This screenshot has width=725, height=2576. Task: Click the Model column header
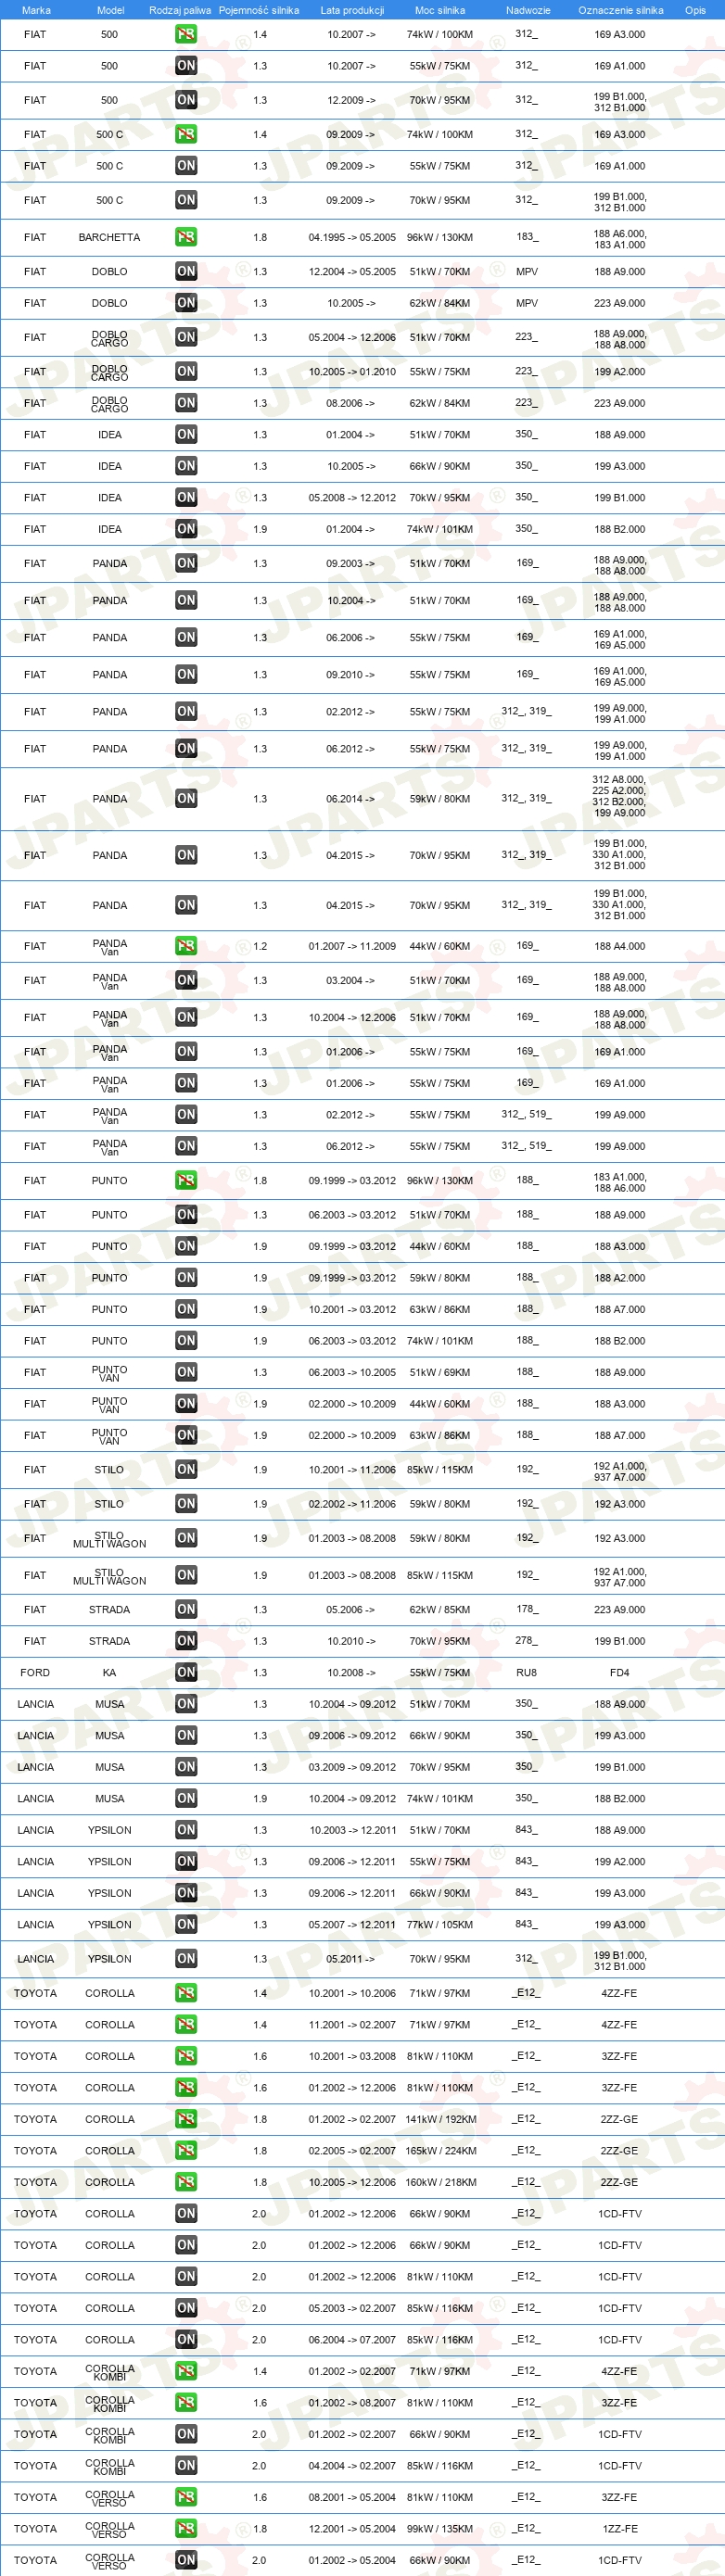tap(110, 10)
